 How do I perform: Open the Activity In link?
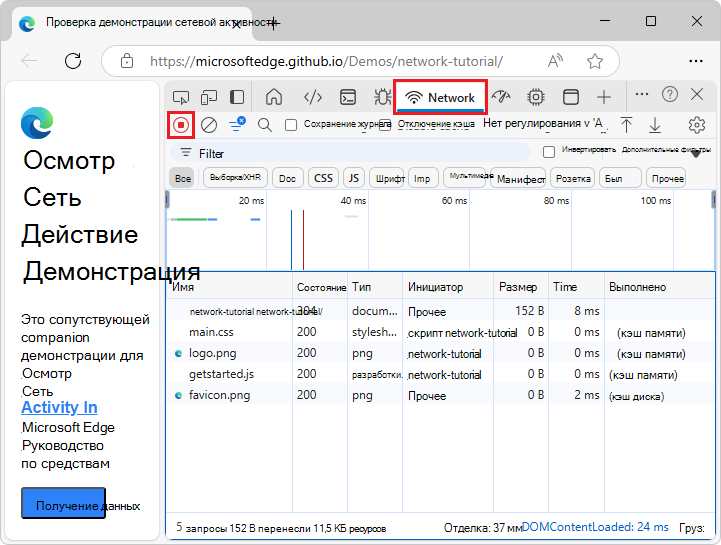[59, 407]
